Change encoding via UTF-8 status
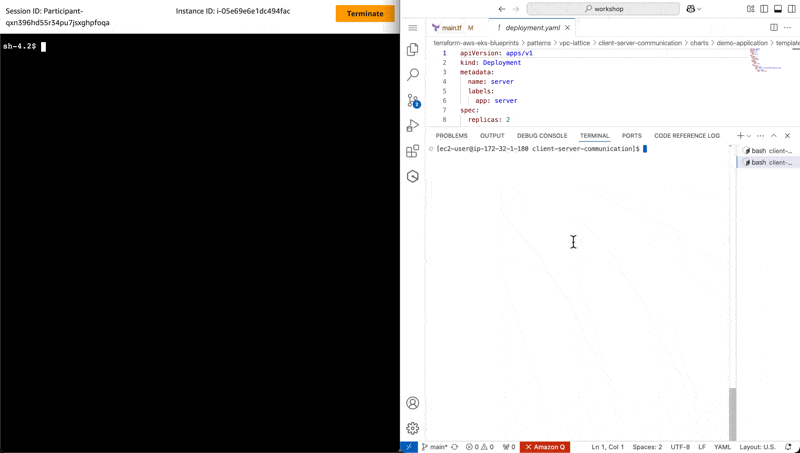 680,447
